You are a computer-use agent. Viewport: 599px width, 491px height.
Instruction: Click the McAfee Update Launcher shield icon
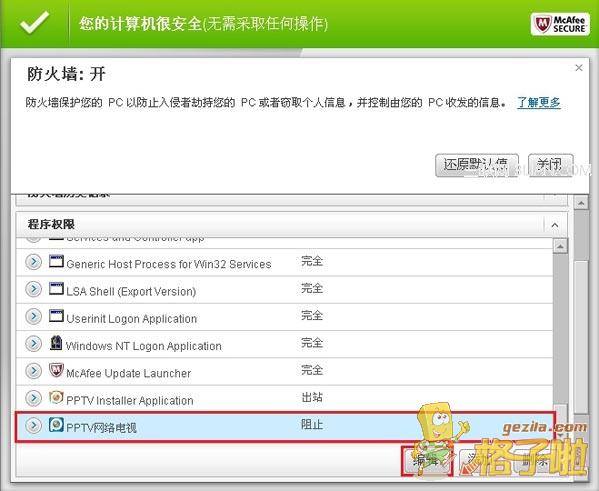pyautogui.click(x=56, y=370)
